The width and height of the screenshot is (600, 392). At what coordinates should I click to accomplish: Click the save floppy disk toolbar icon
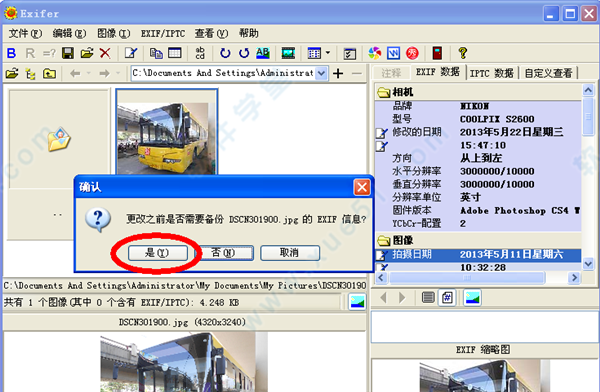coord(68,53)
